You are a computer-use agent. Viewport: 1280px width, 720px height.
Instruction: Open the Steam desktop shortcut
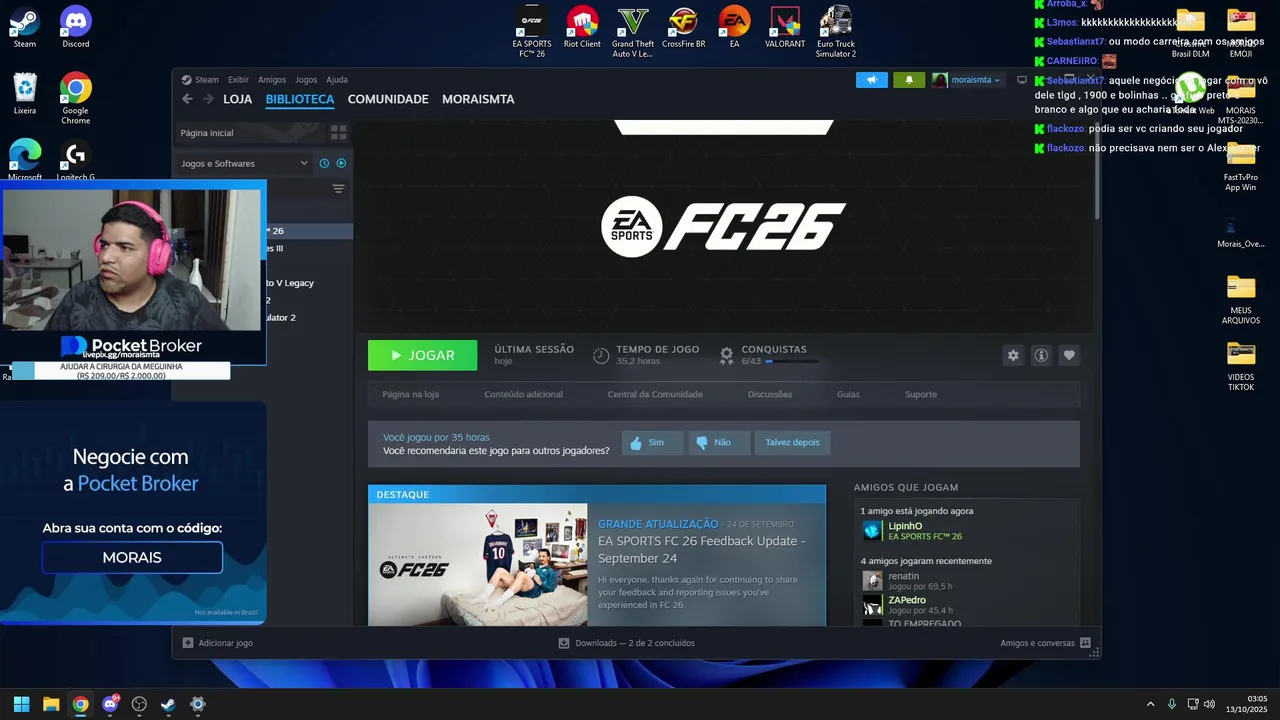(25, 27)
